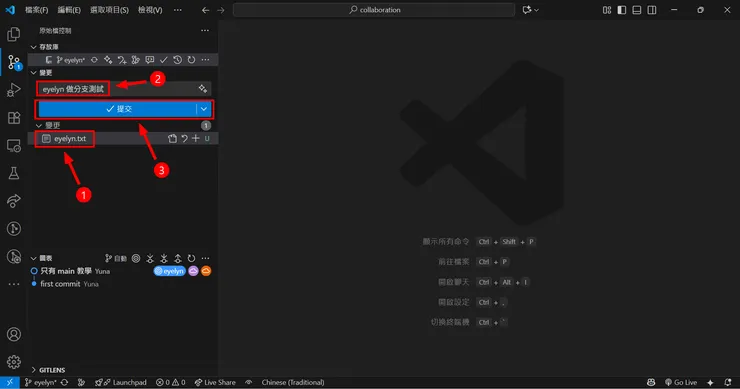740x389 pixels.
Task: Open 編輯(E) menu
Action: [69, 10]
